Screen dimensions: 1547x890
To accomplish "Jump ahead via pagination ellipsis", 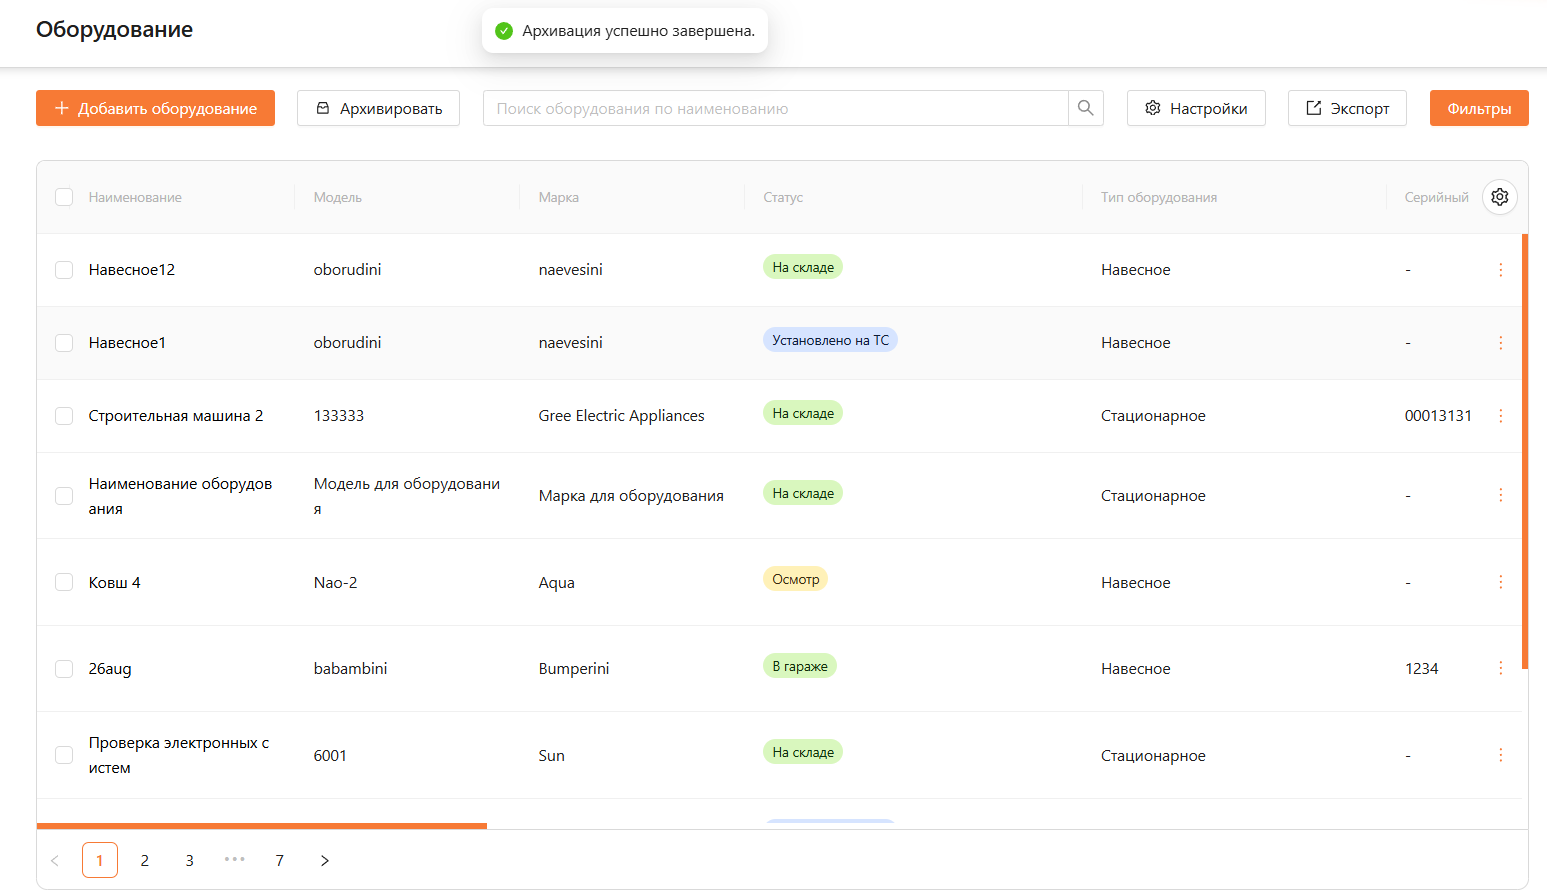I will [x=234, y=860].
